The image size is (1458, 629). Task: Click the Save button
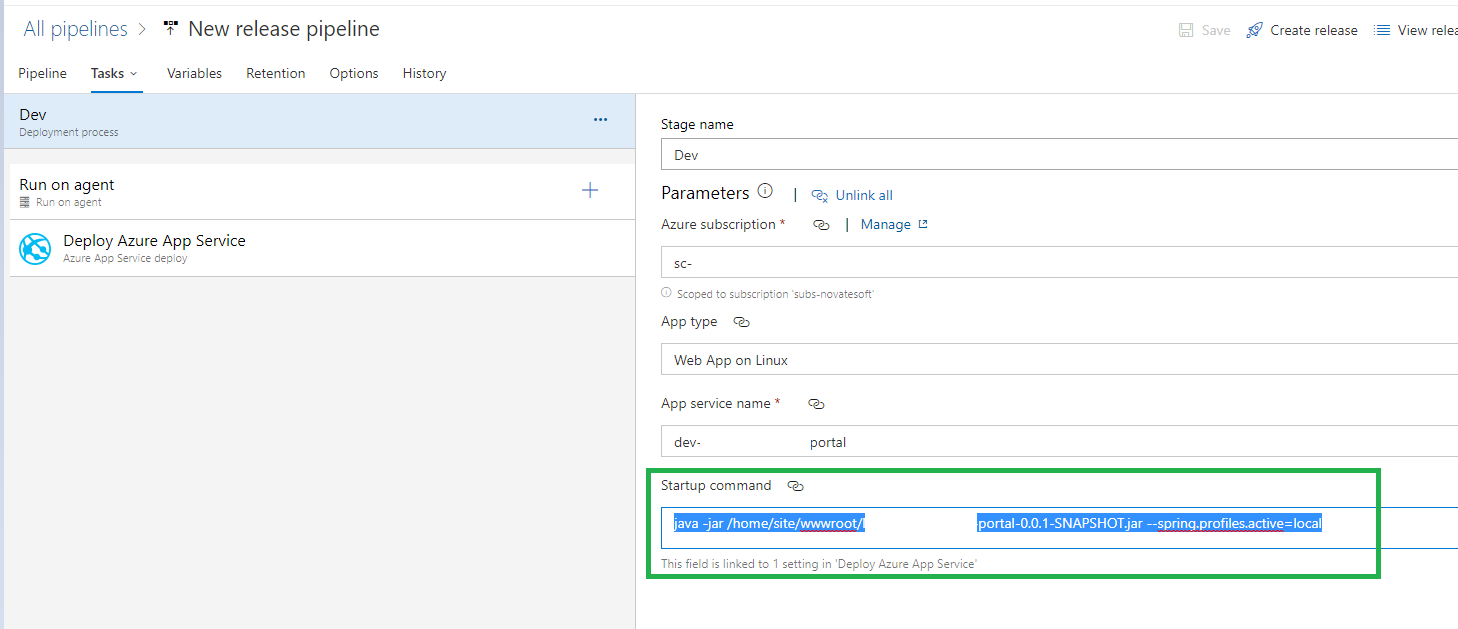(x=1205, y=30)
